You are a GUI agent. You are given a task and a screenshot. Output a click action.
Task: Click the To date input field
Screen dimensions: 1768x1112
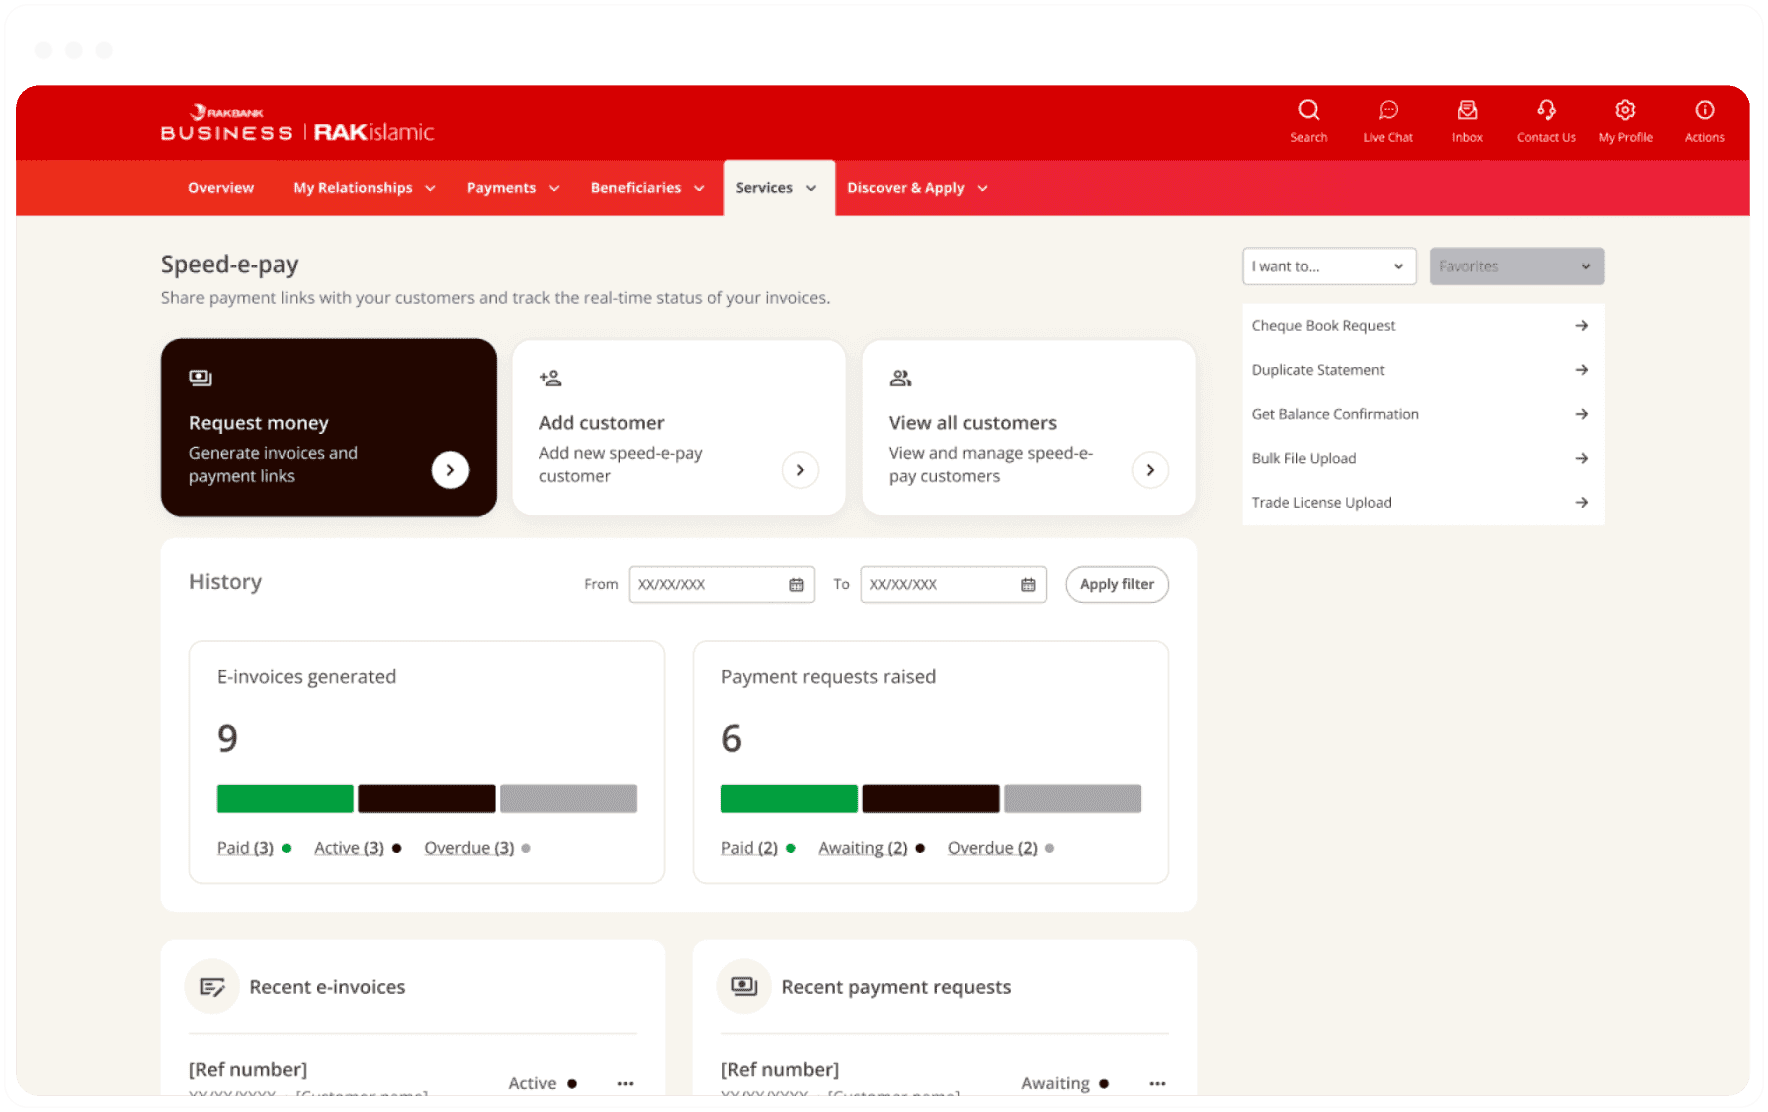point(954,585)
